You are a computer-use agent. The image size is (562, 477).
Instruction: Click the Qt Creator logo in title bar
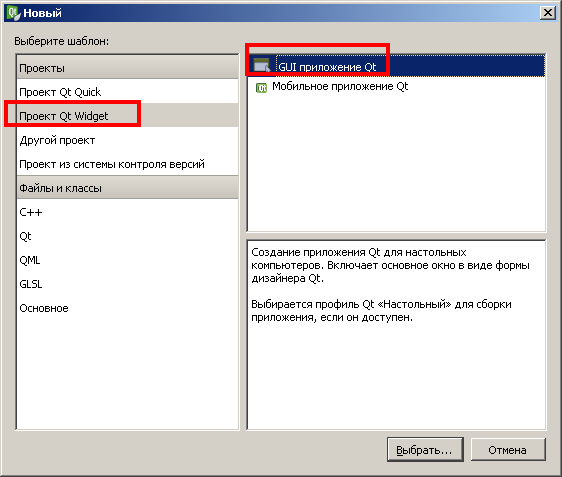click(13, 13)
